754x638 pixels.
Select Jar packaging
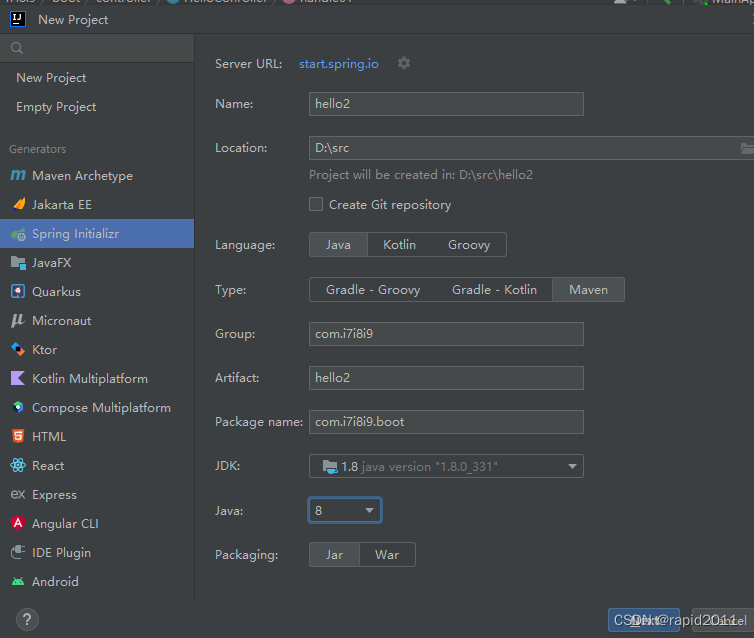pyautogui.click(x=334, y=555)
